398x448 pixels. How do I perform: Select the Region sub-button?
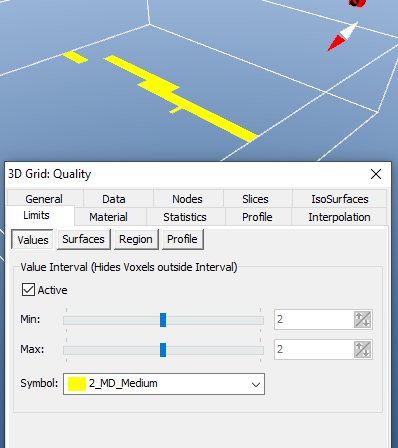coord(136,239)
